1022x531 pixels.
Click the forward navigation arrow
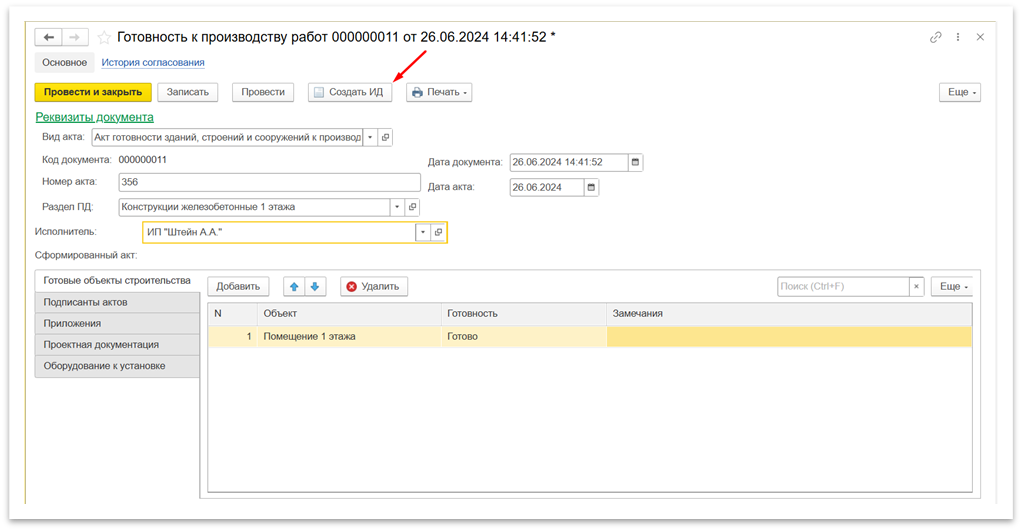(x=75, y=37)
